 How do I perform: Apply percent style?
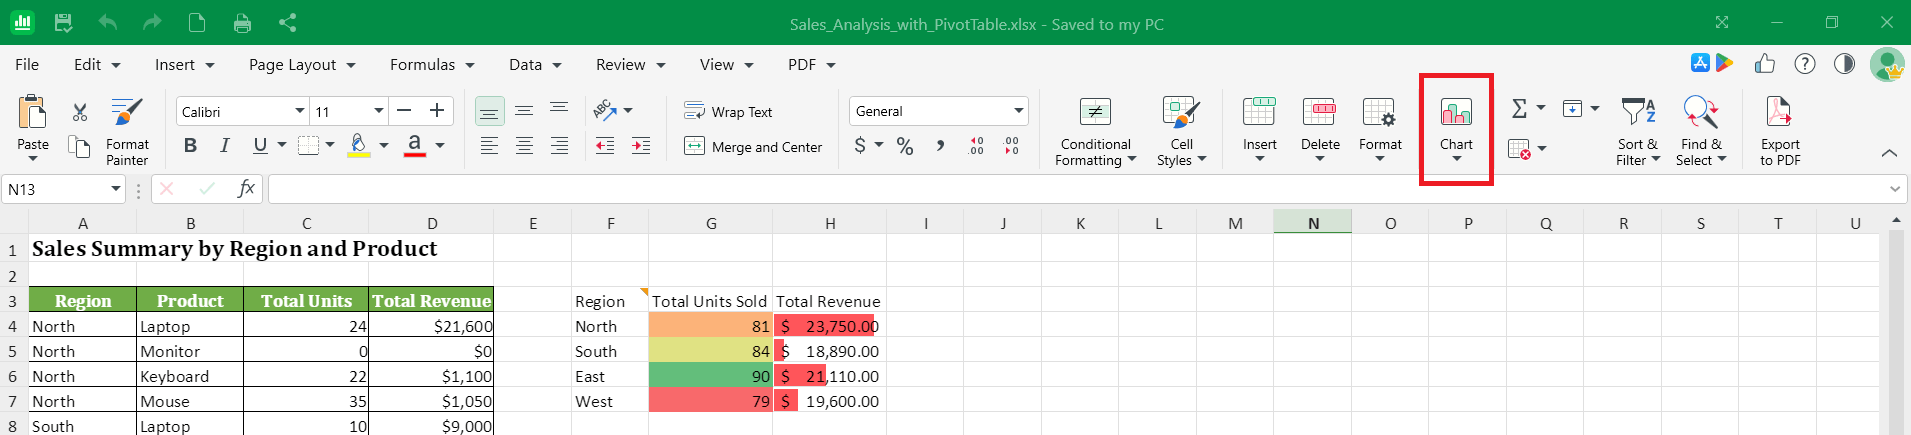(x=905, y=147)
